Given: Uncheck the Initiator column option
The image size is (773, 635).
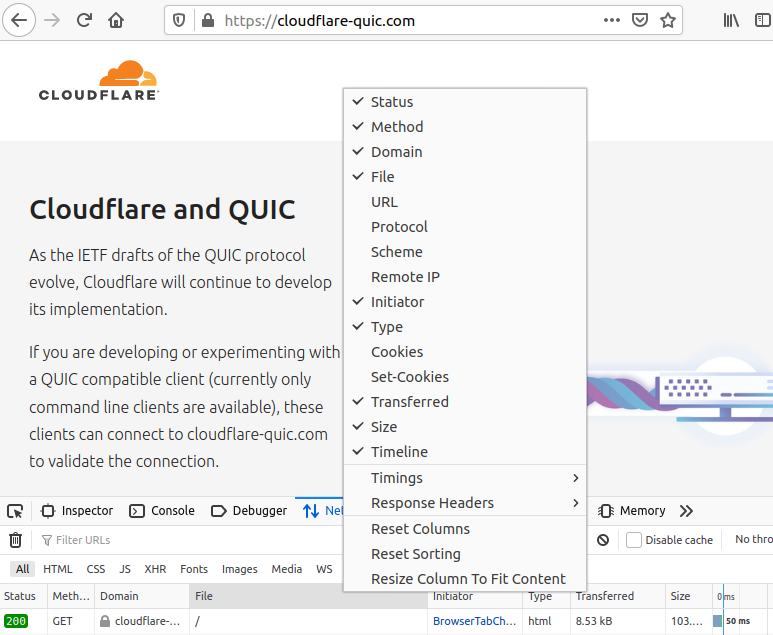Looking at the screenshot, I should tap(465, 302).
